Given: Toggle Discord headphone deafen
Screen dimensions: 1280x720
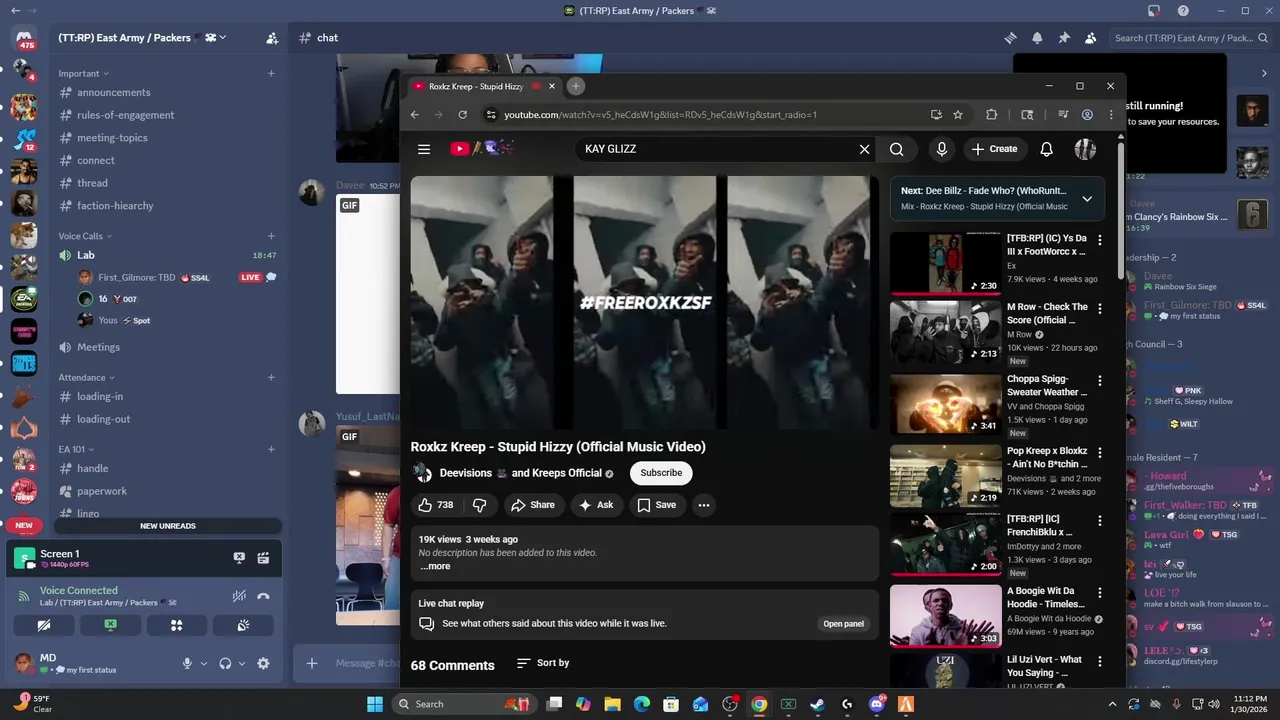Looking at the screenshot, I should click(x=225, y=663).
